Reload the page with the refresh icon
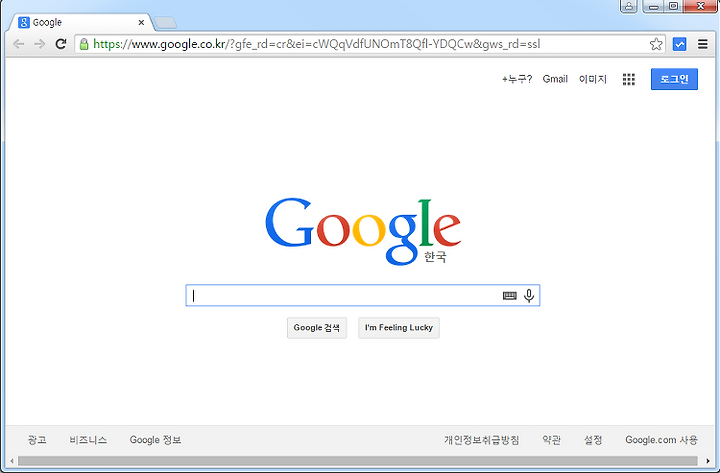Viewport: 720px width, 473px height. click(x=61, y=44)
